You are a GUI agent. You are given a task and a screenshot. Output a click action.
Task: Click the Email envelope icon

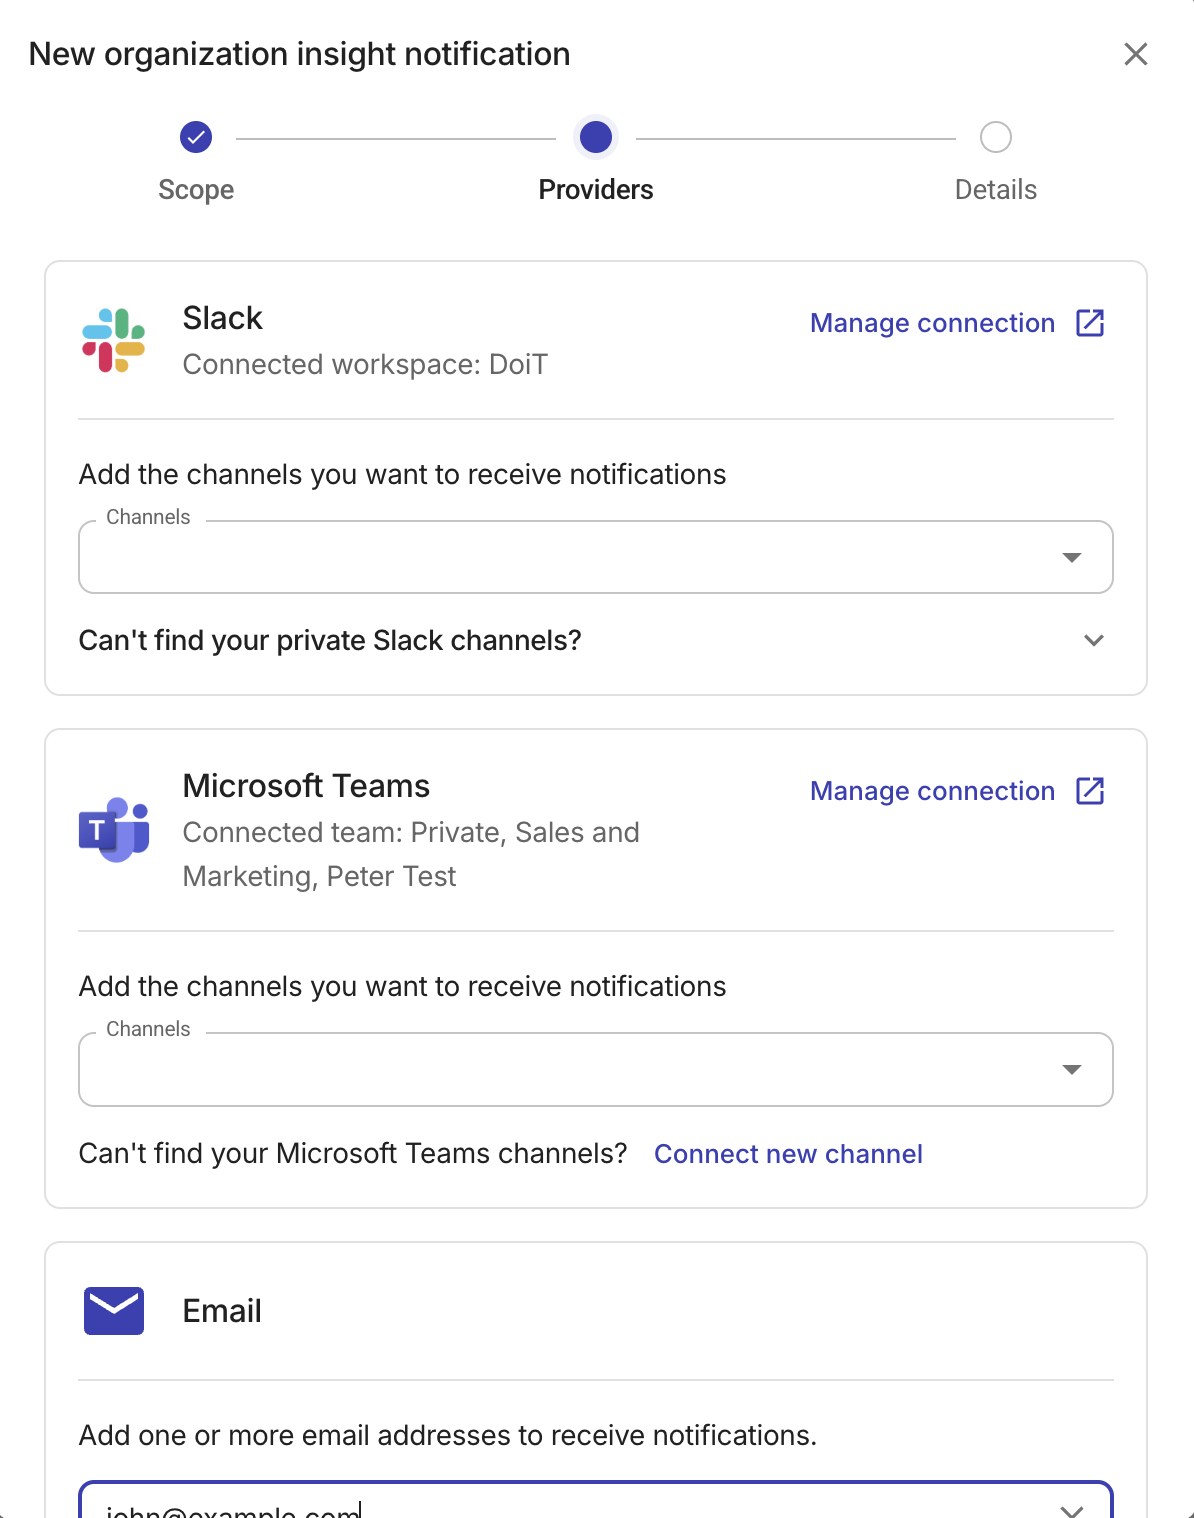(114, 1311)
